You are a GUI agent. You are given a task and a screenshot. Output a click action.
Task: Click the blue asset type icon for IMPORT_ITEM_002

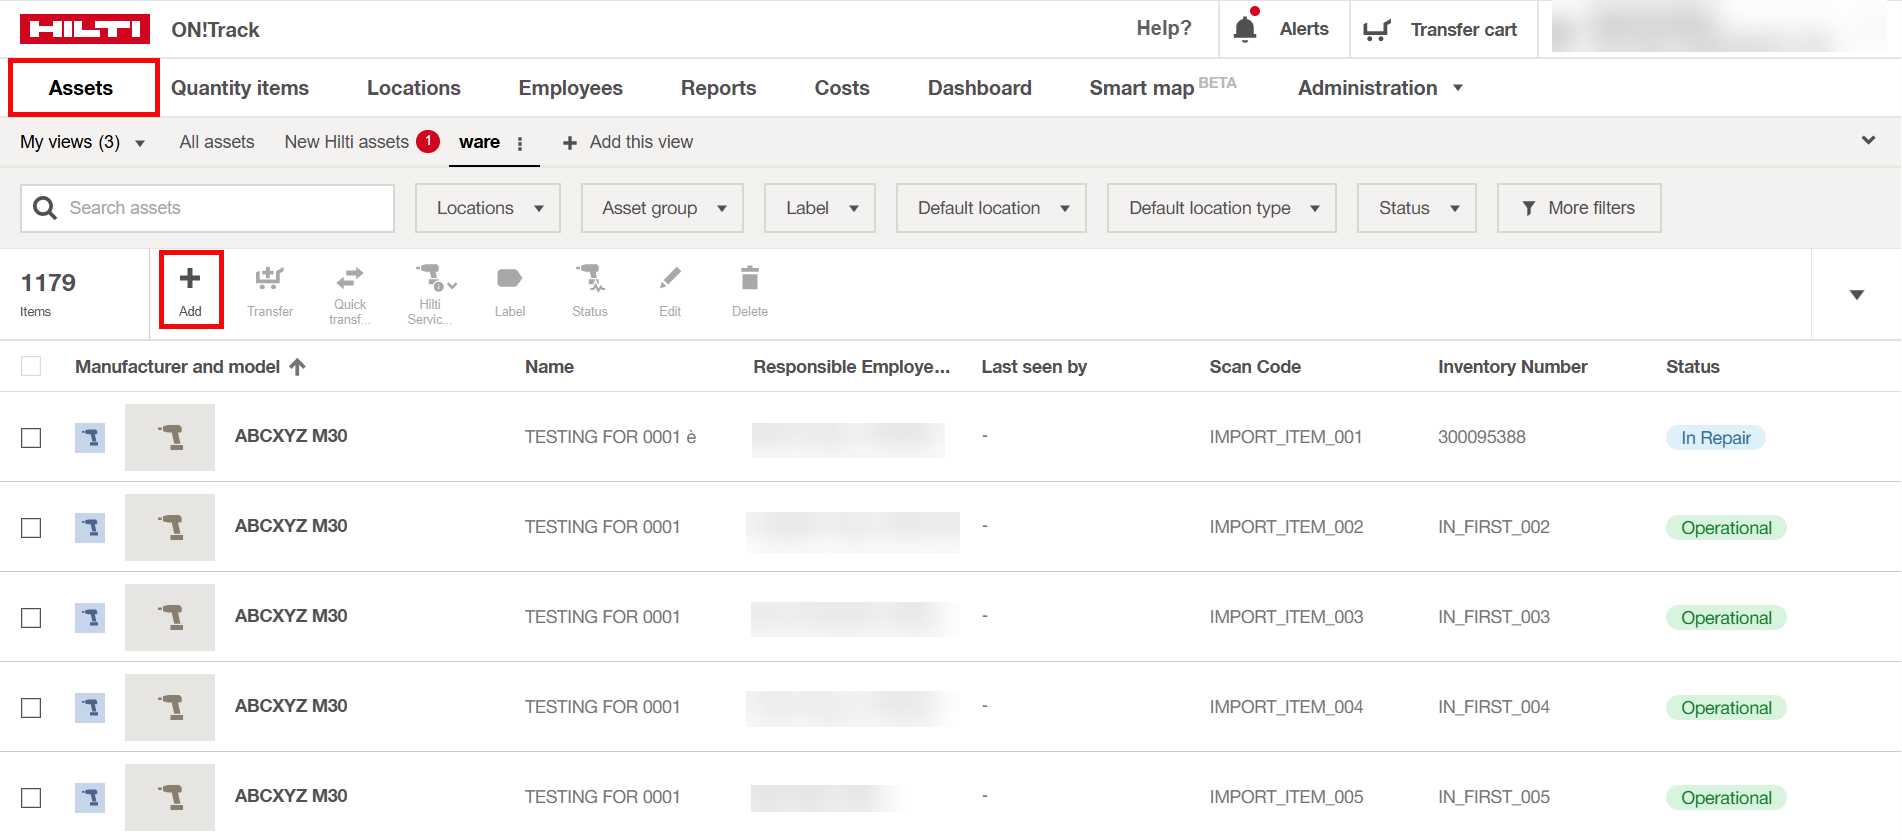tap(90, 527)
